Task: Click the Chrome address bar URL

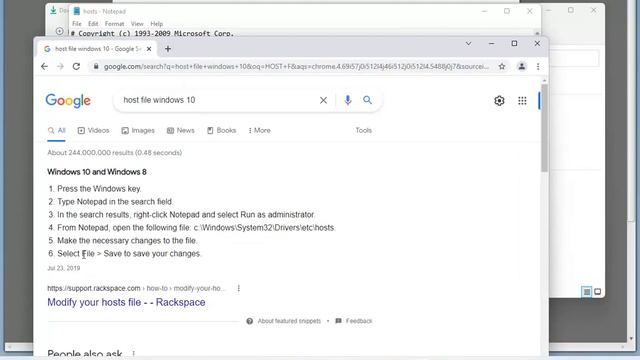Action: pyautogui.click(x=296, y=67)
